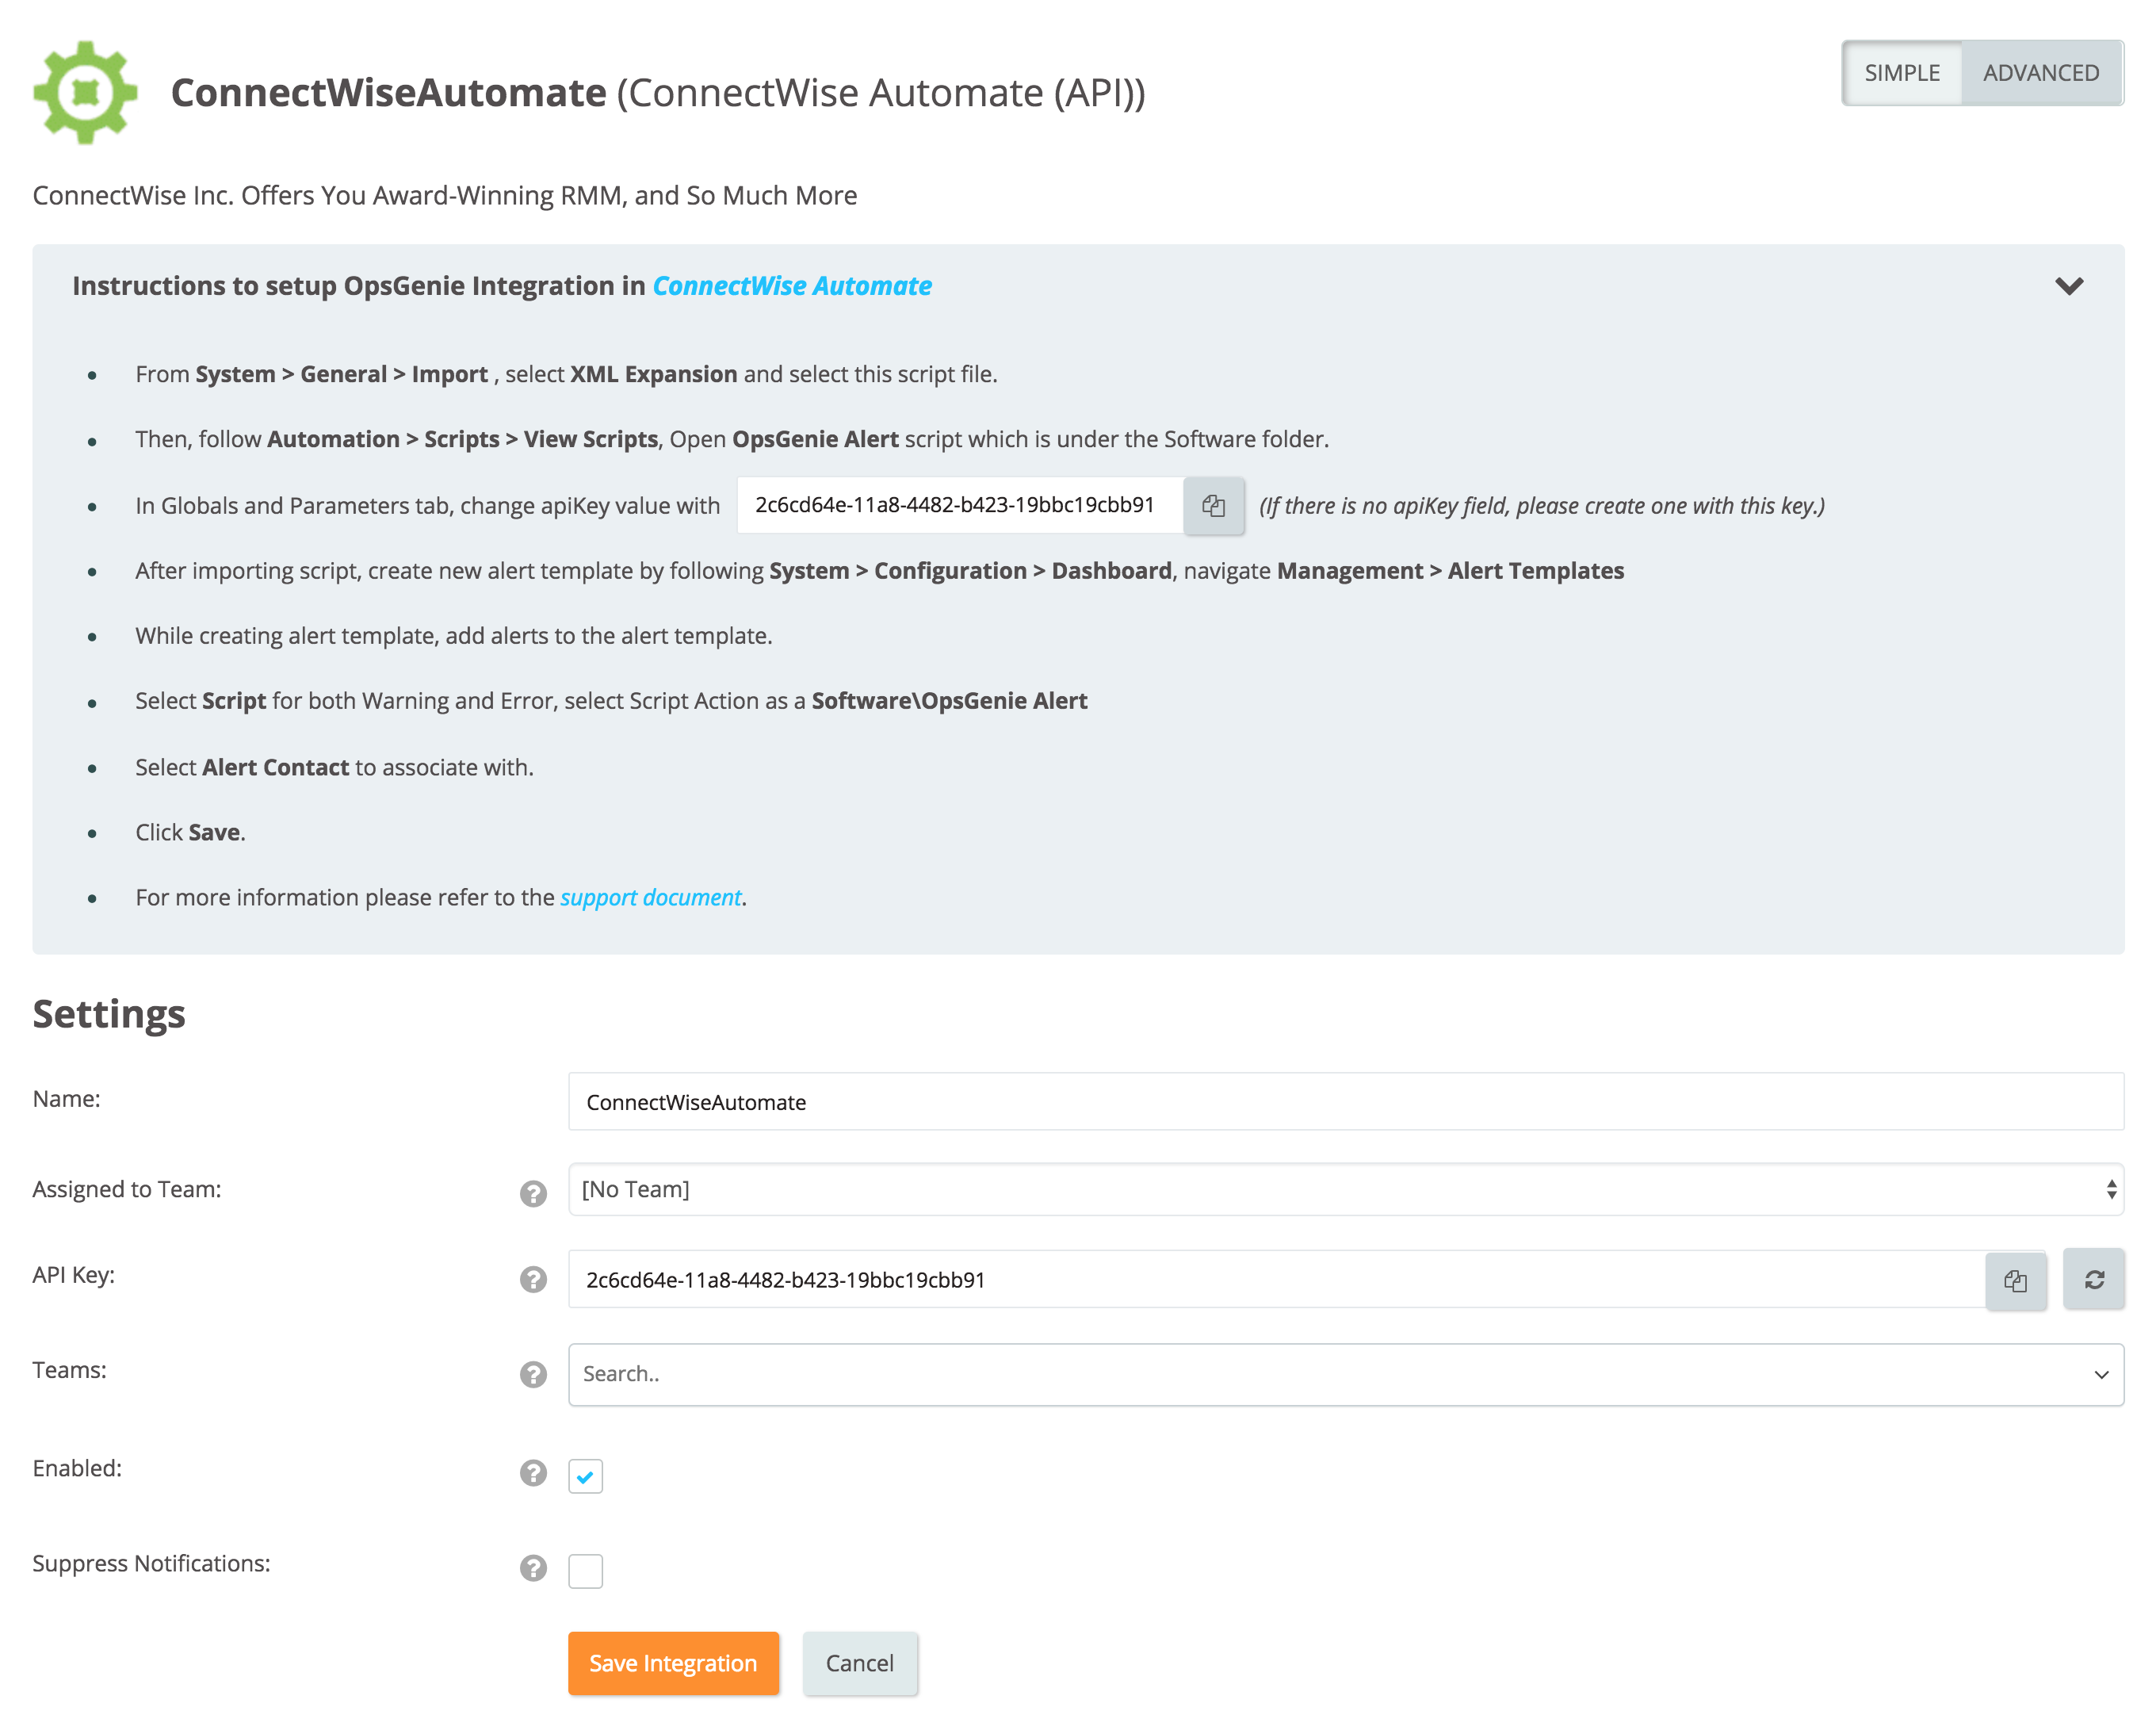Show the help tooltip for Enabled
The width and height of the screenshot is (2156, 1734).
(x=533, y=1472)
